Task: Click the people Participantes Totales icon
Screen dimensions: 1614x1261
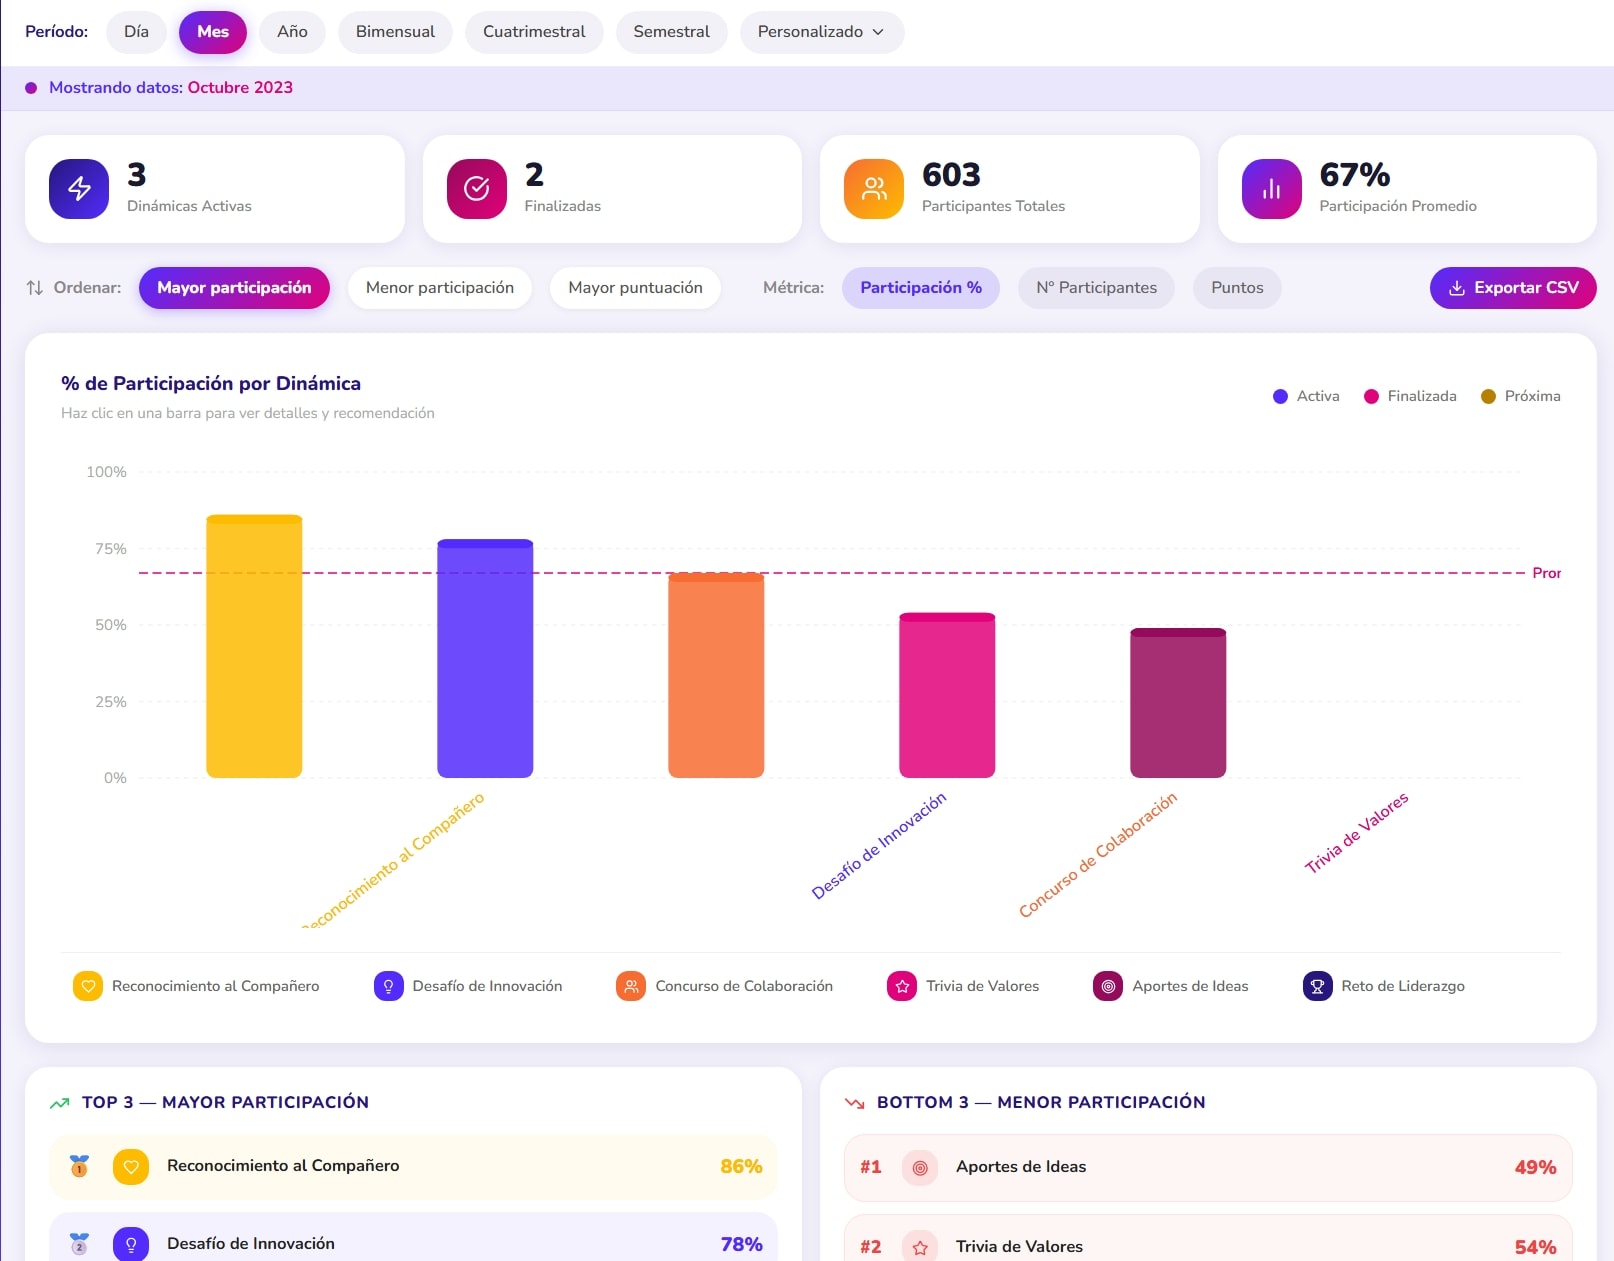Action: (874, 189)
